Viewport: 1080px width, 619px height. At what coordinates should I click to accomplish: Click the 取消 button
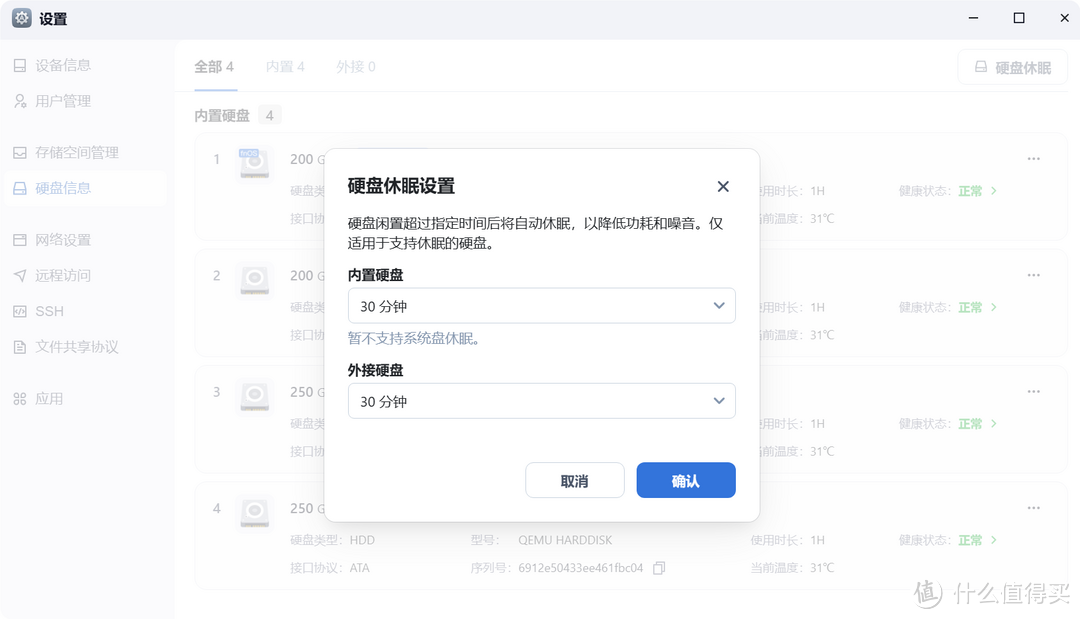tap(574, 481)
